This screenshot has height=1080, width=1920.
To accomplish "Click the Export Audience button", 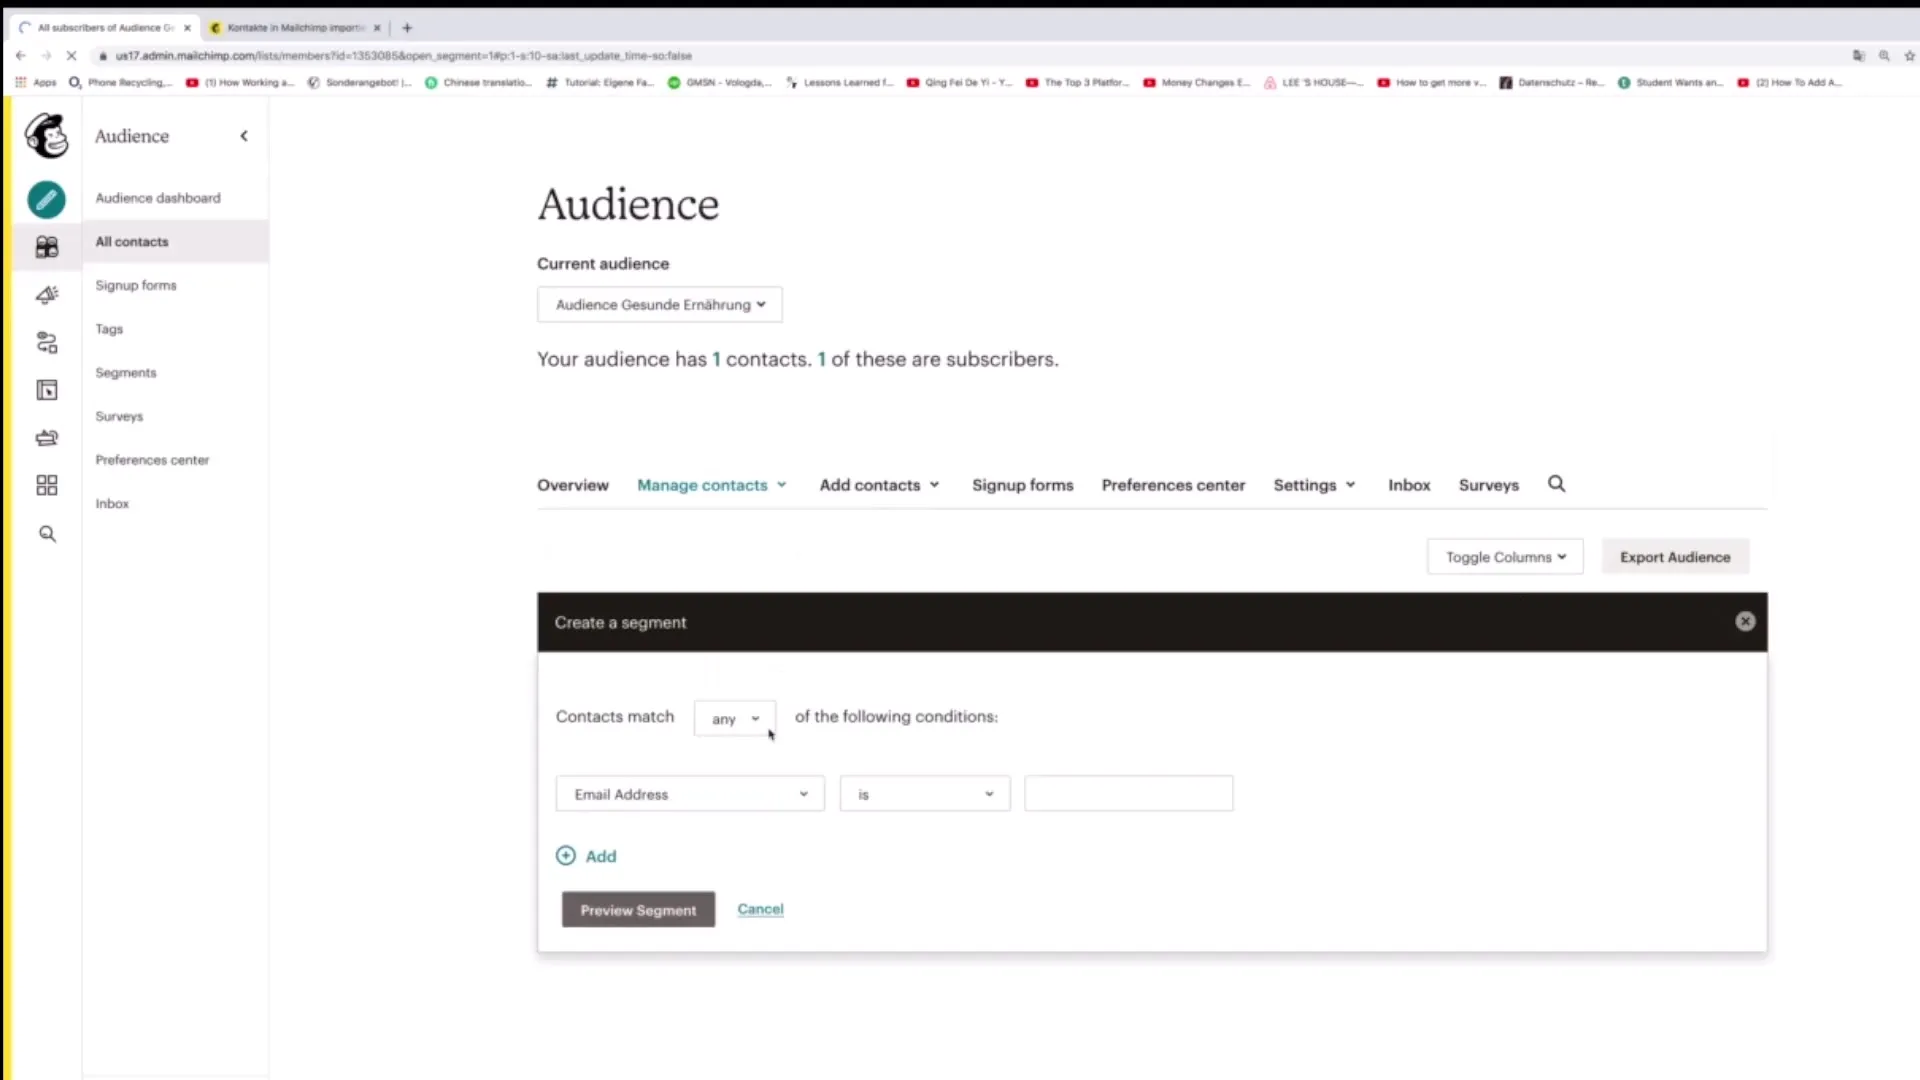I will [x=1675, y=557].
